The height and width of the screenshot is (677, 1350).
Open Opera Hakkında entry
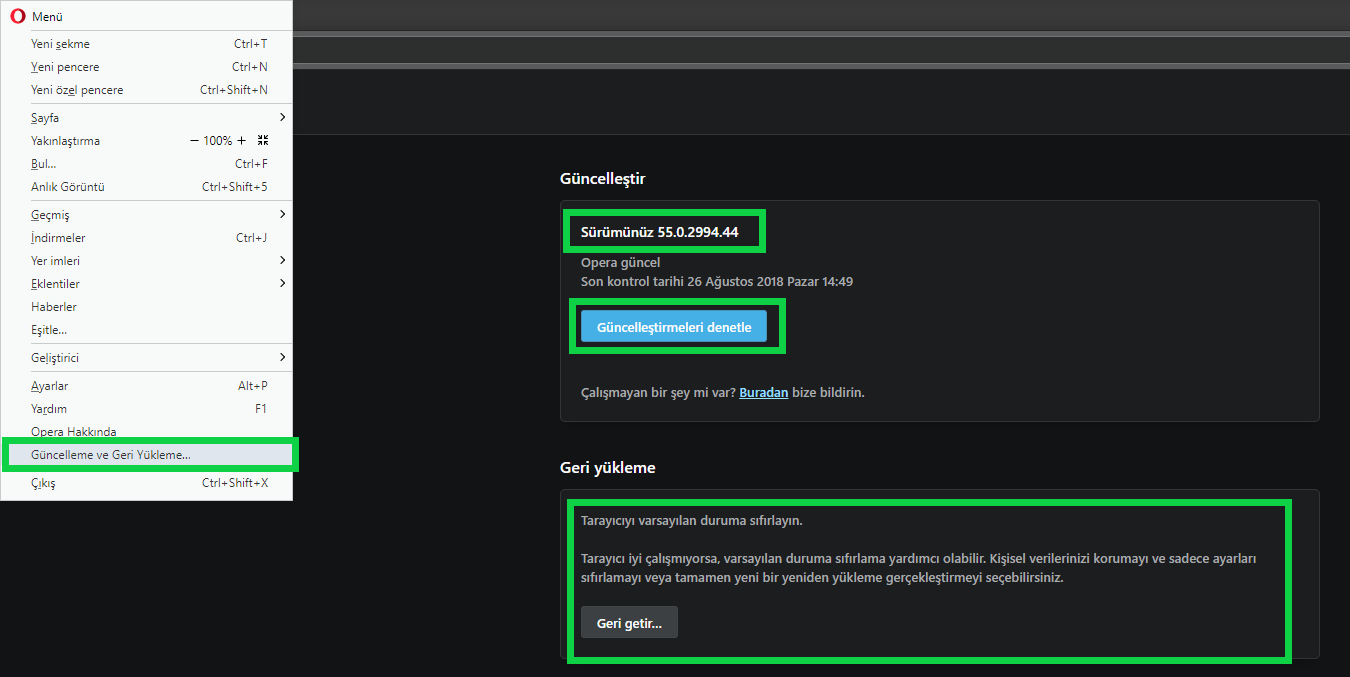coord(146,432)
